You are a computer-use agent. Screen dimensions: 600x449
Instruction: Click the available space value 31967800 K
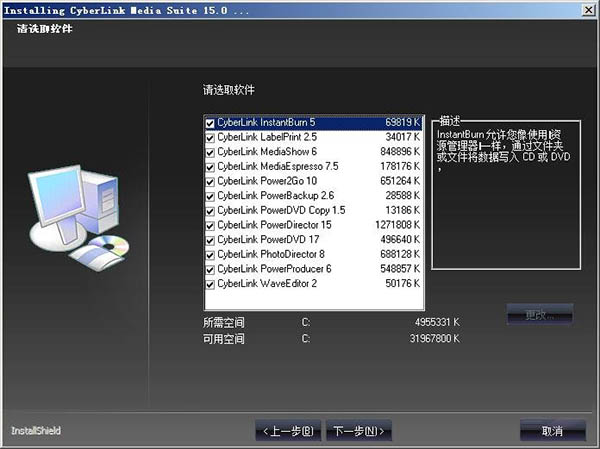[435, 339]
